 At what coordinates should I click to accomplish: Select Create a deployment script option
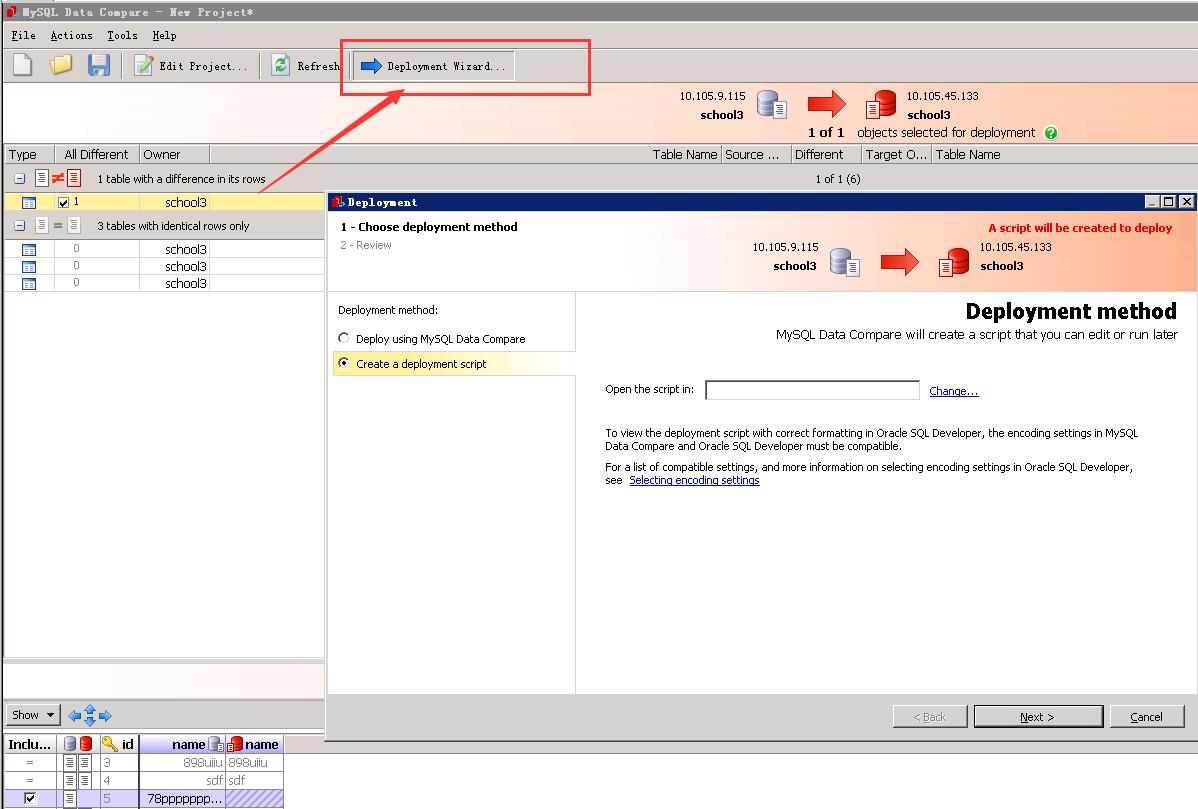(x=344, y=363)
